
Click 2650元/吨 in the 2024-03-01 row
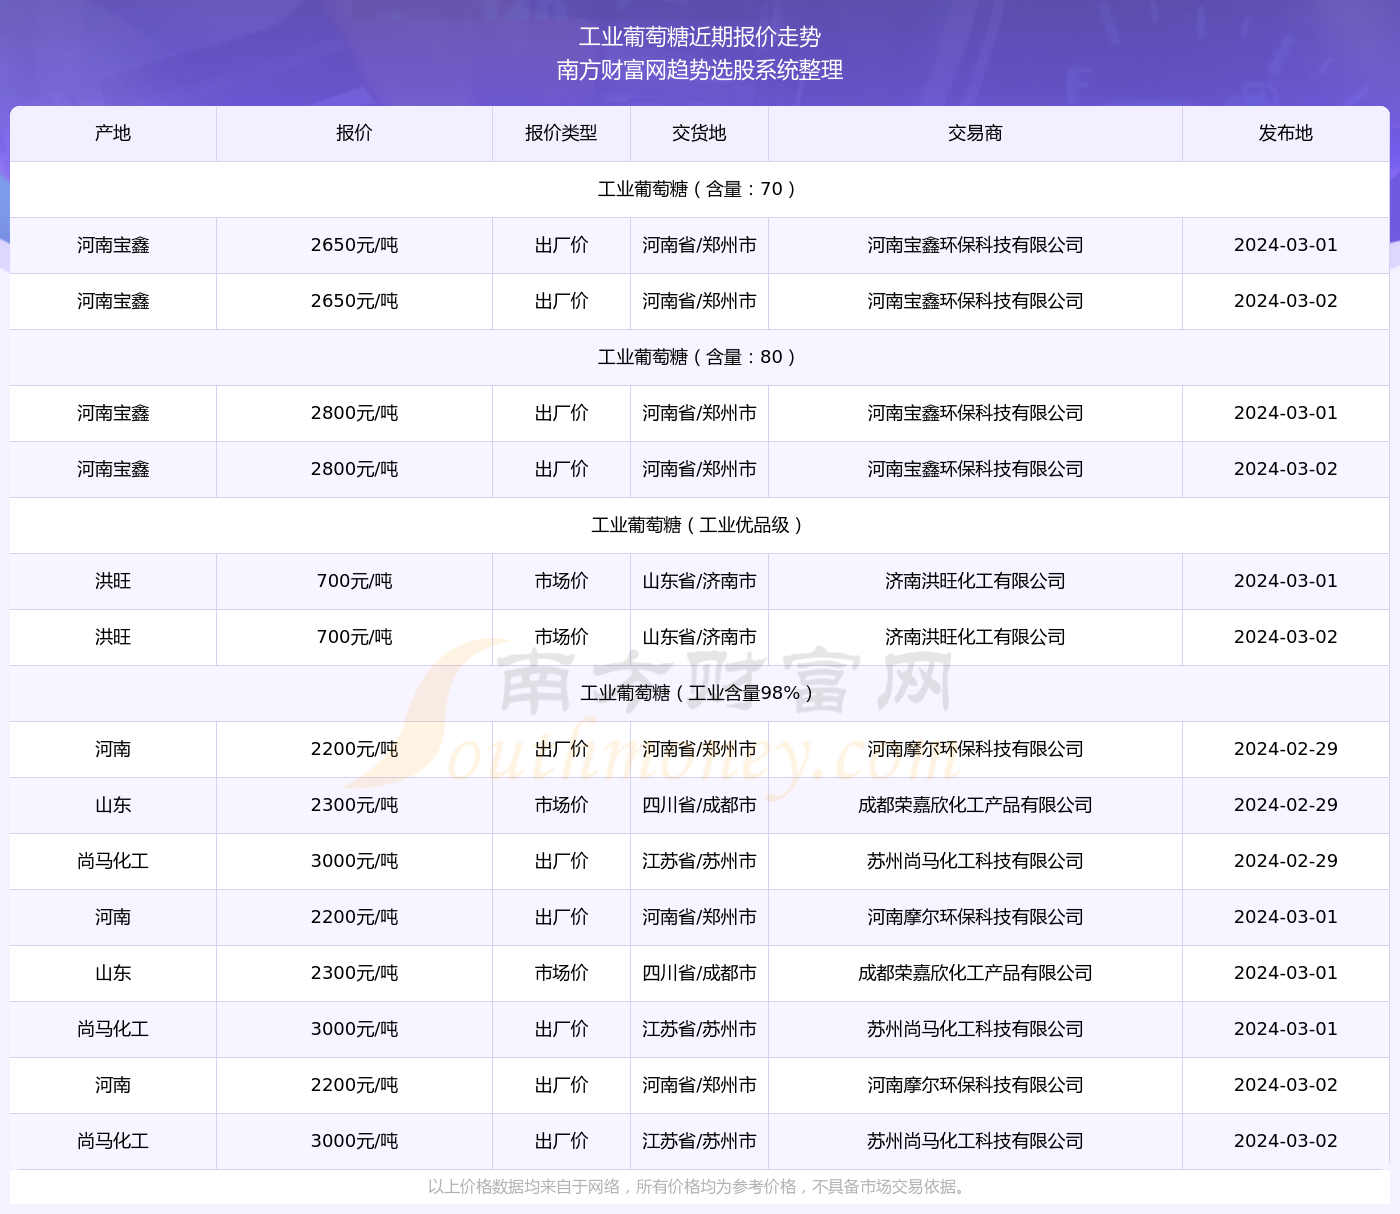click(x=354, y=245)
